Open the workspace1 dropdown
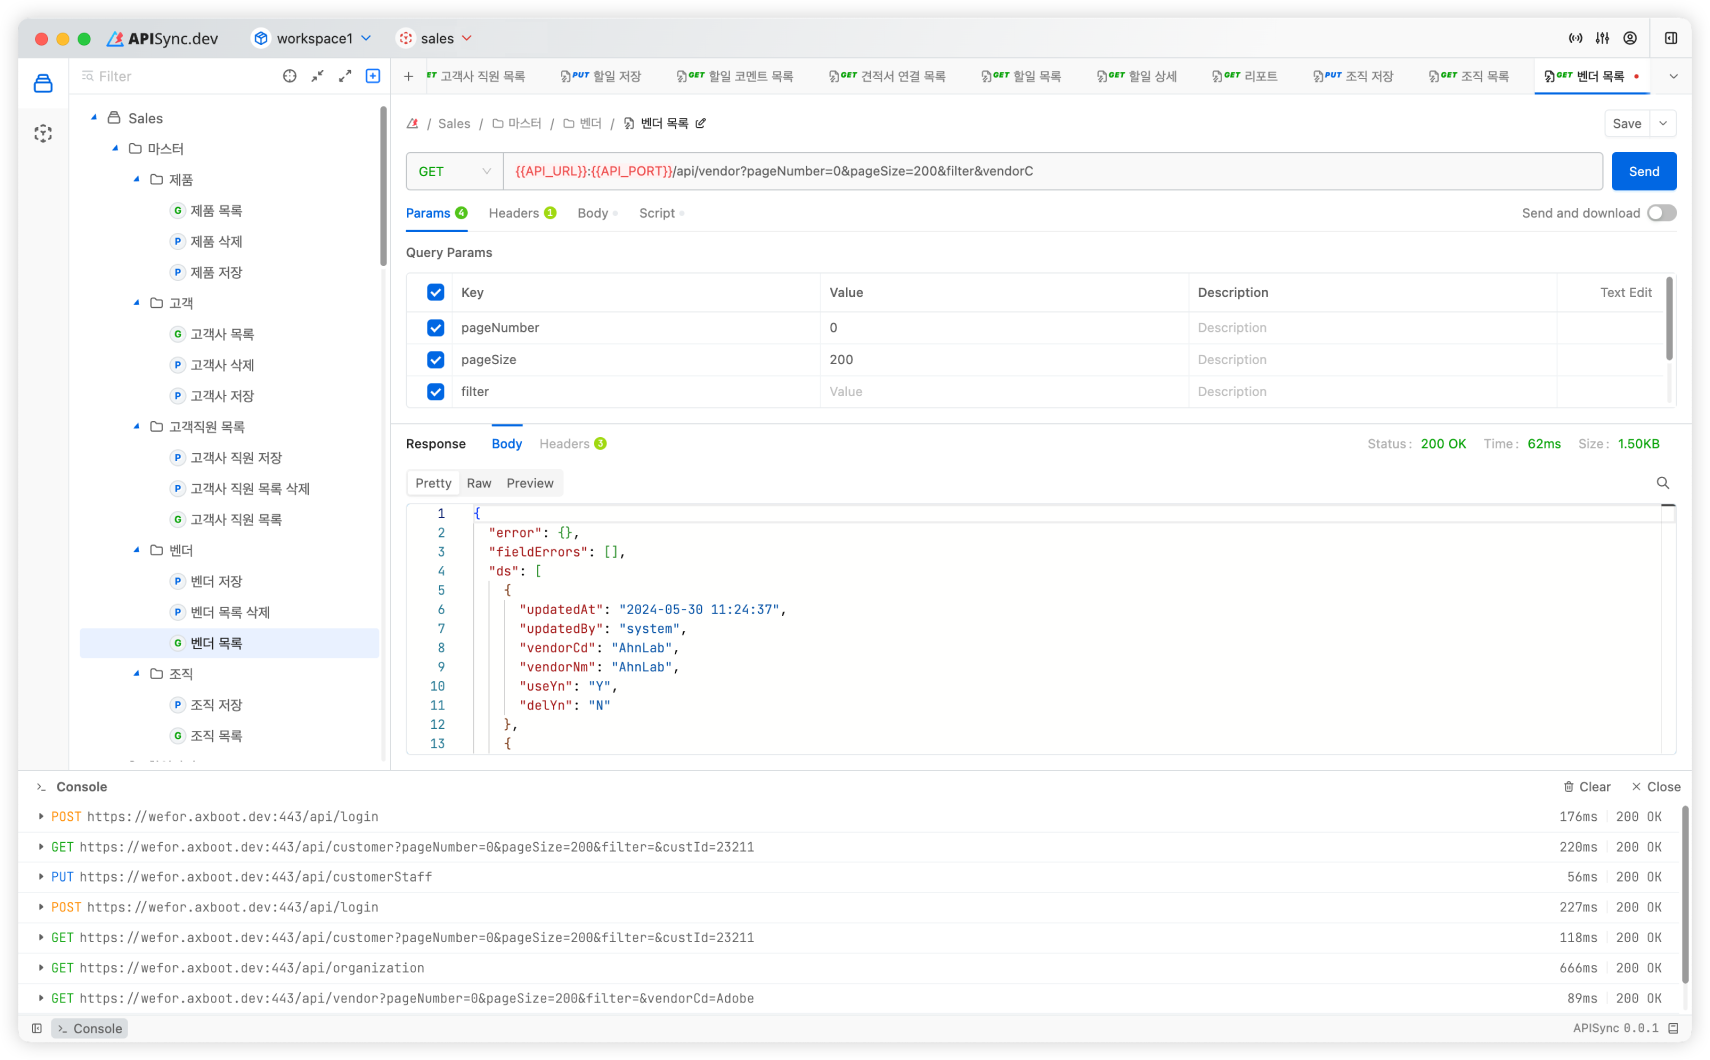 pyautogui.click(x=312, y=38)
